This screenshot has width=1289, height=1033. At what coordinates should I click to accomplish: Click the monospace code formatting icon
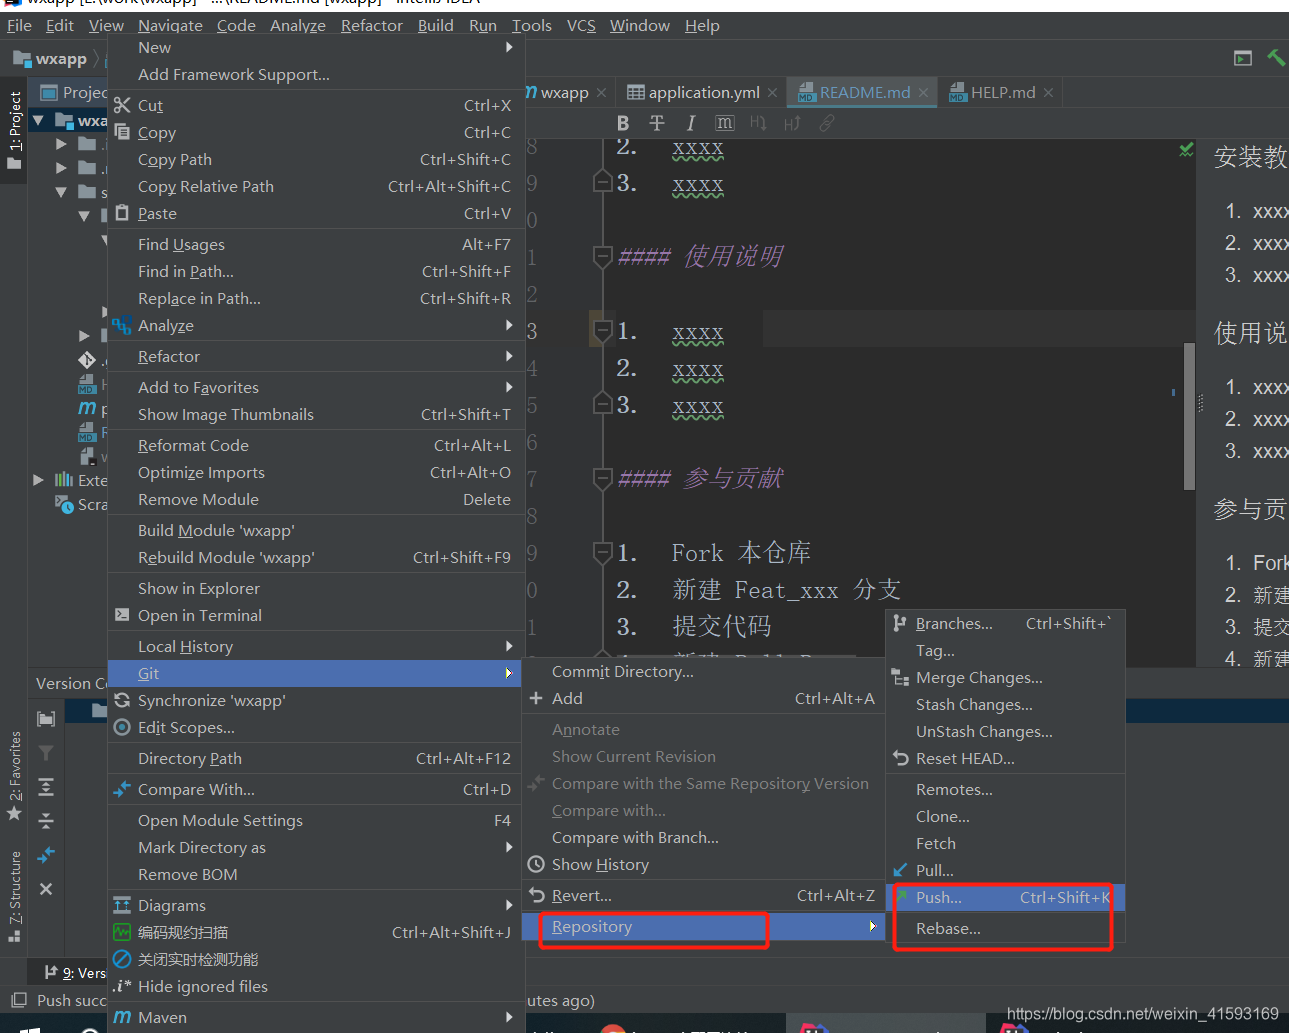point(725,123)
